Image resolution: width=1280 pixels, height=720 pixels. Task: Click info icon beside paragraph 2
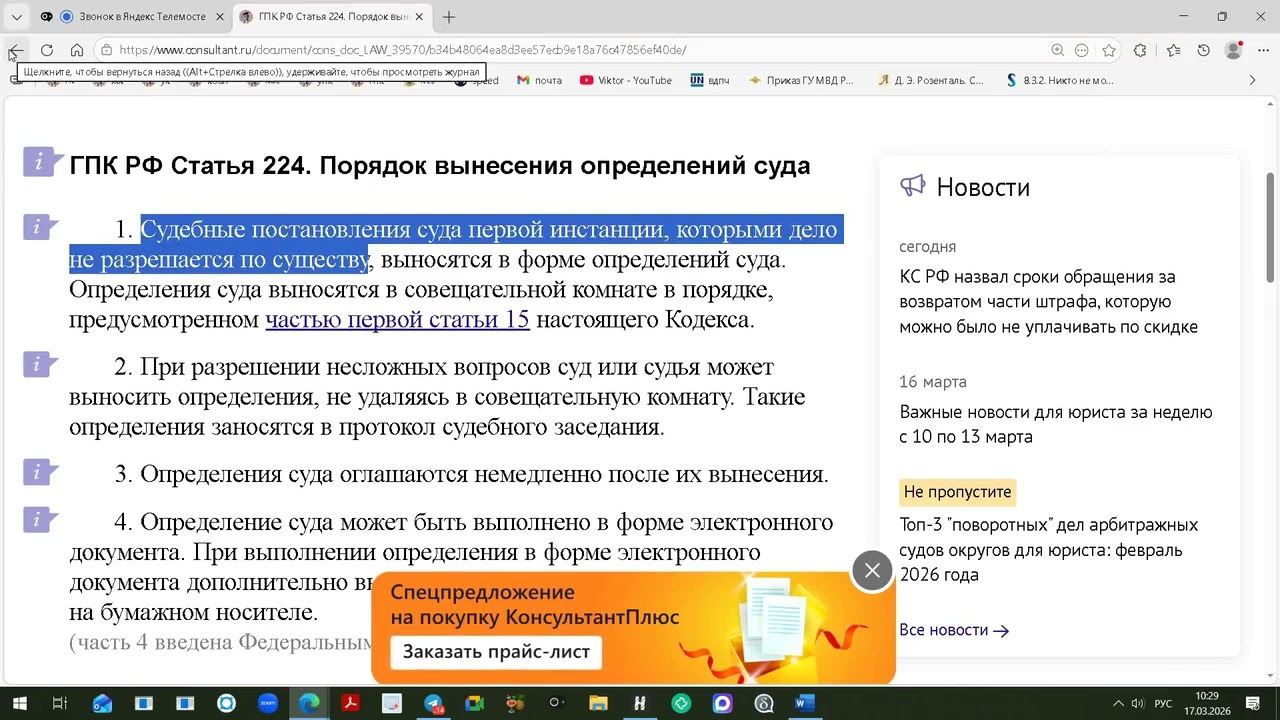click(40, 364)
